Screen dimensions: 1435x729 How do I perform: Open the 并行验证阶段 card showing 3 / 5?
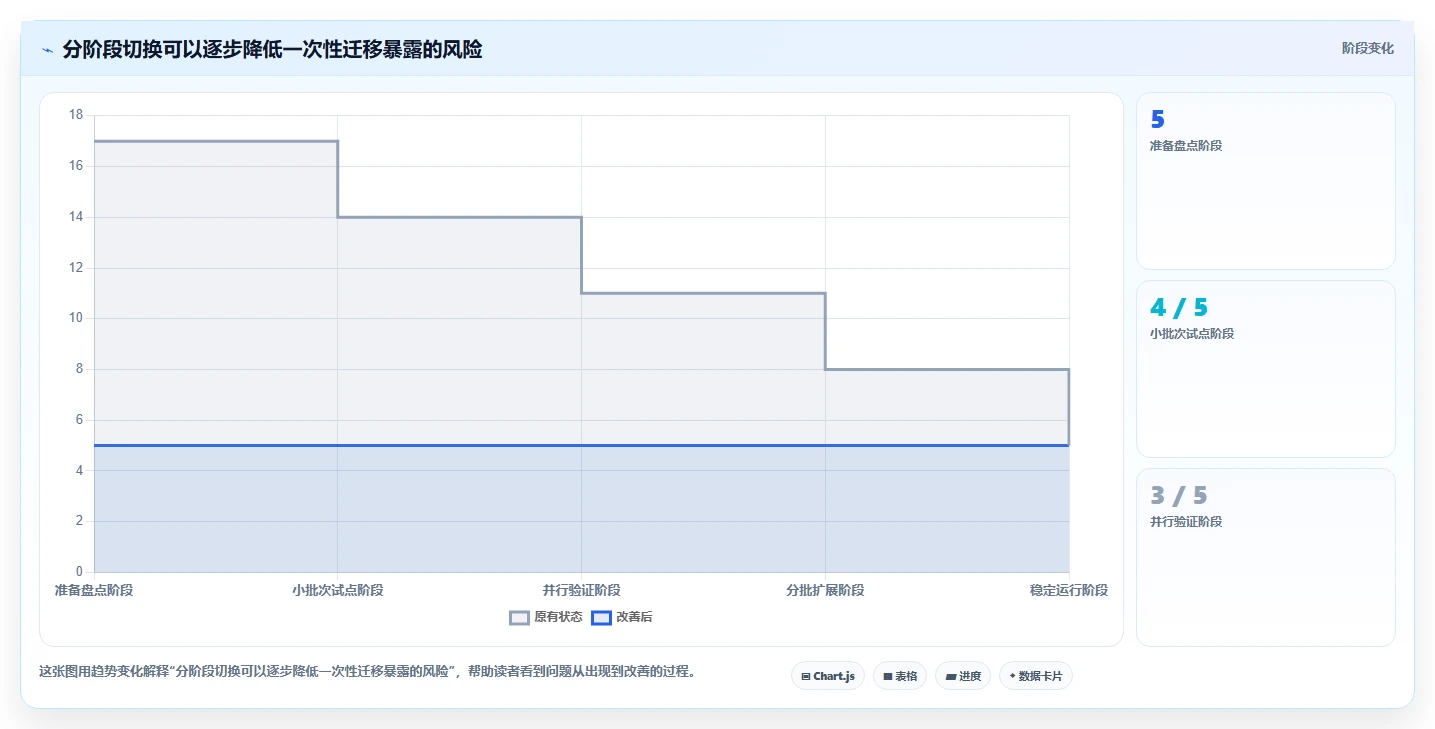[x=1265, y=557]
